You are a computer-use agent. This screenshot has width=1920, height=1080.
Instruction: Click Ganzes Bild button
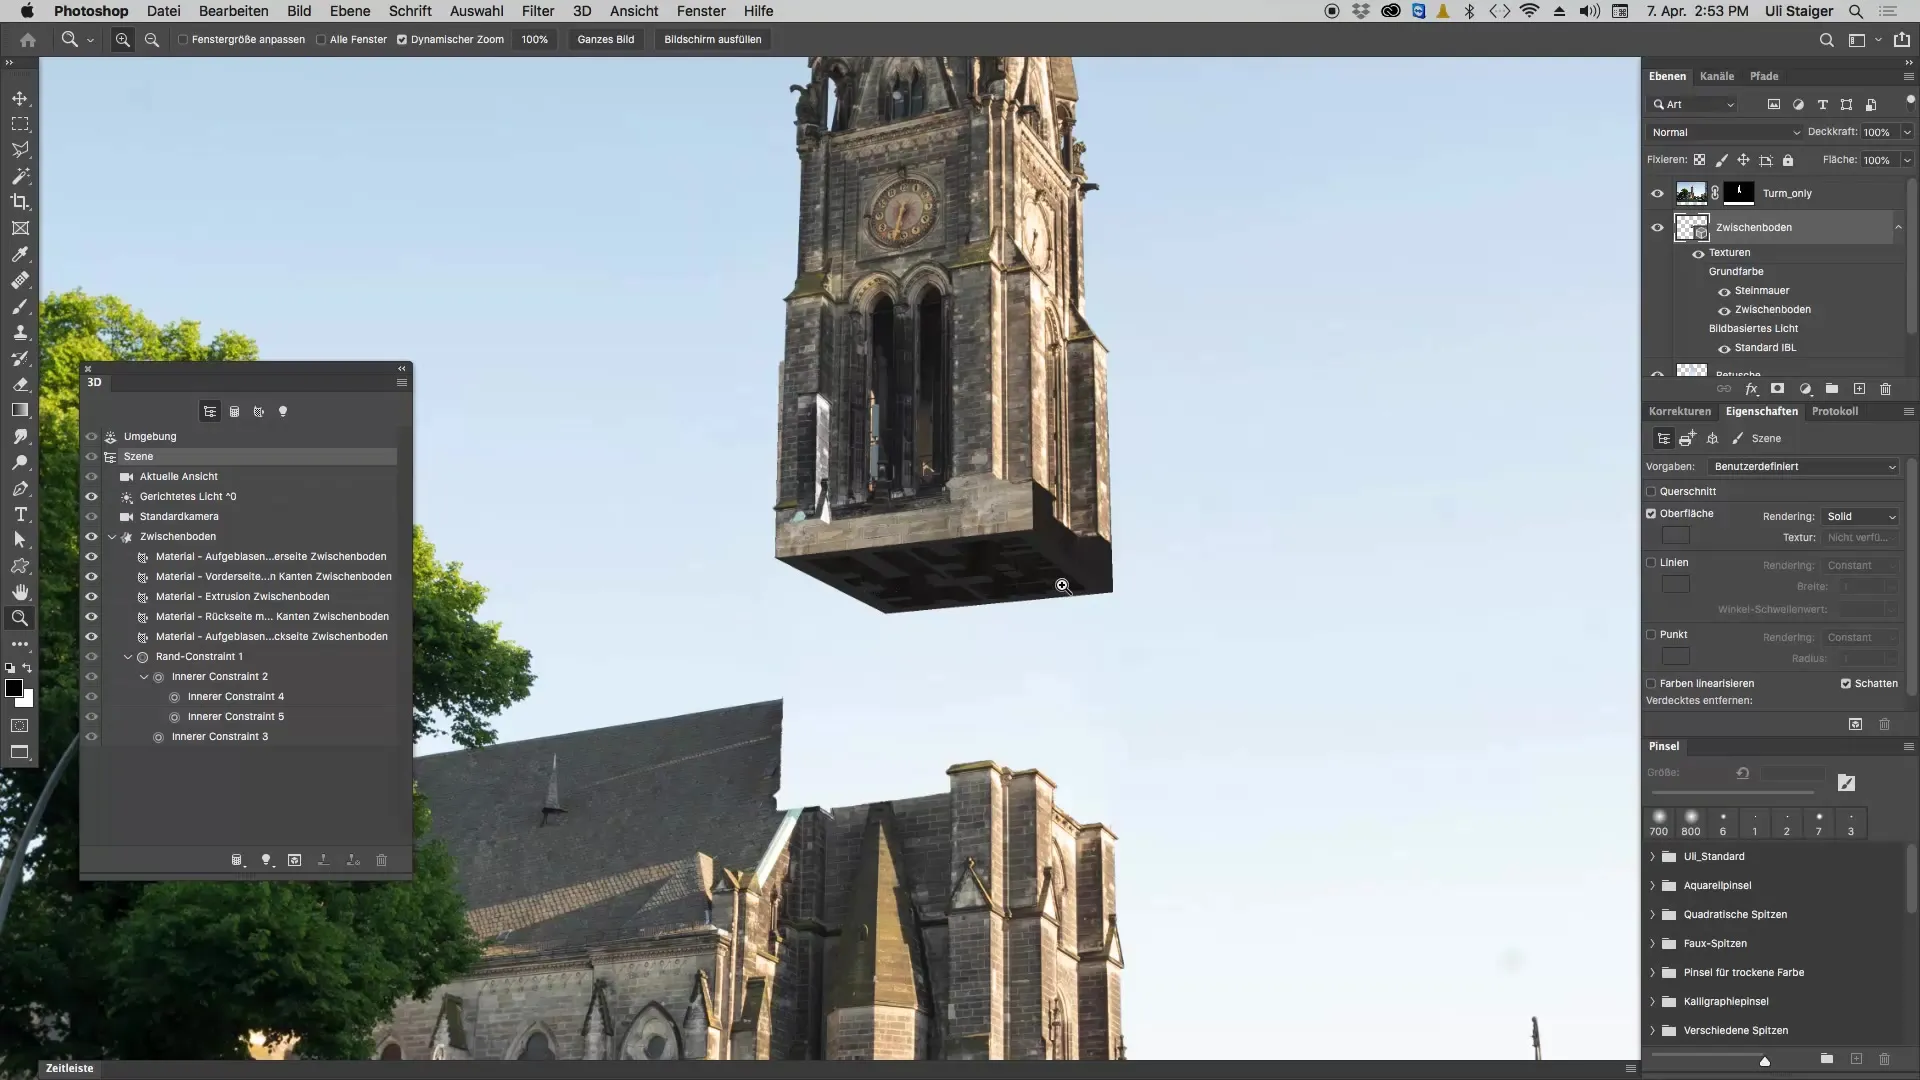coord(605,40)
